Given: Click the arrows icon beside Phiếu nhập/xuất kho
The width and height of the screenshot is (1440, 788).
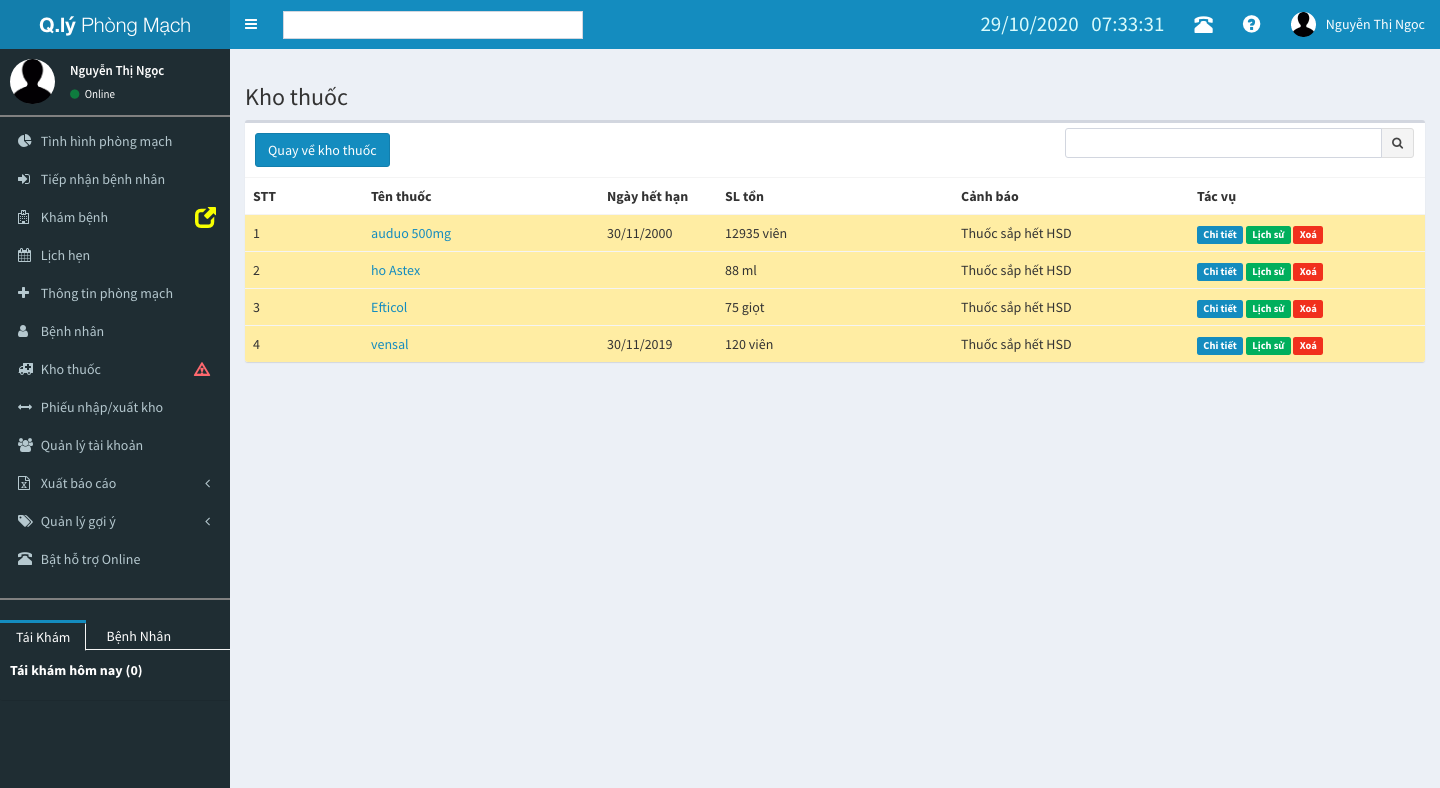Looking at the screenshot, I should (25, 407).
